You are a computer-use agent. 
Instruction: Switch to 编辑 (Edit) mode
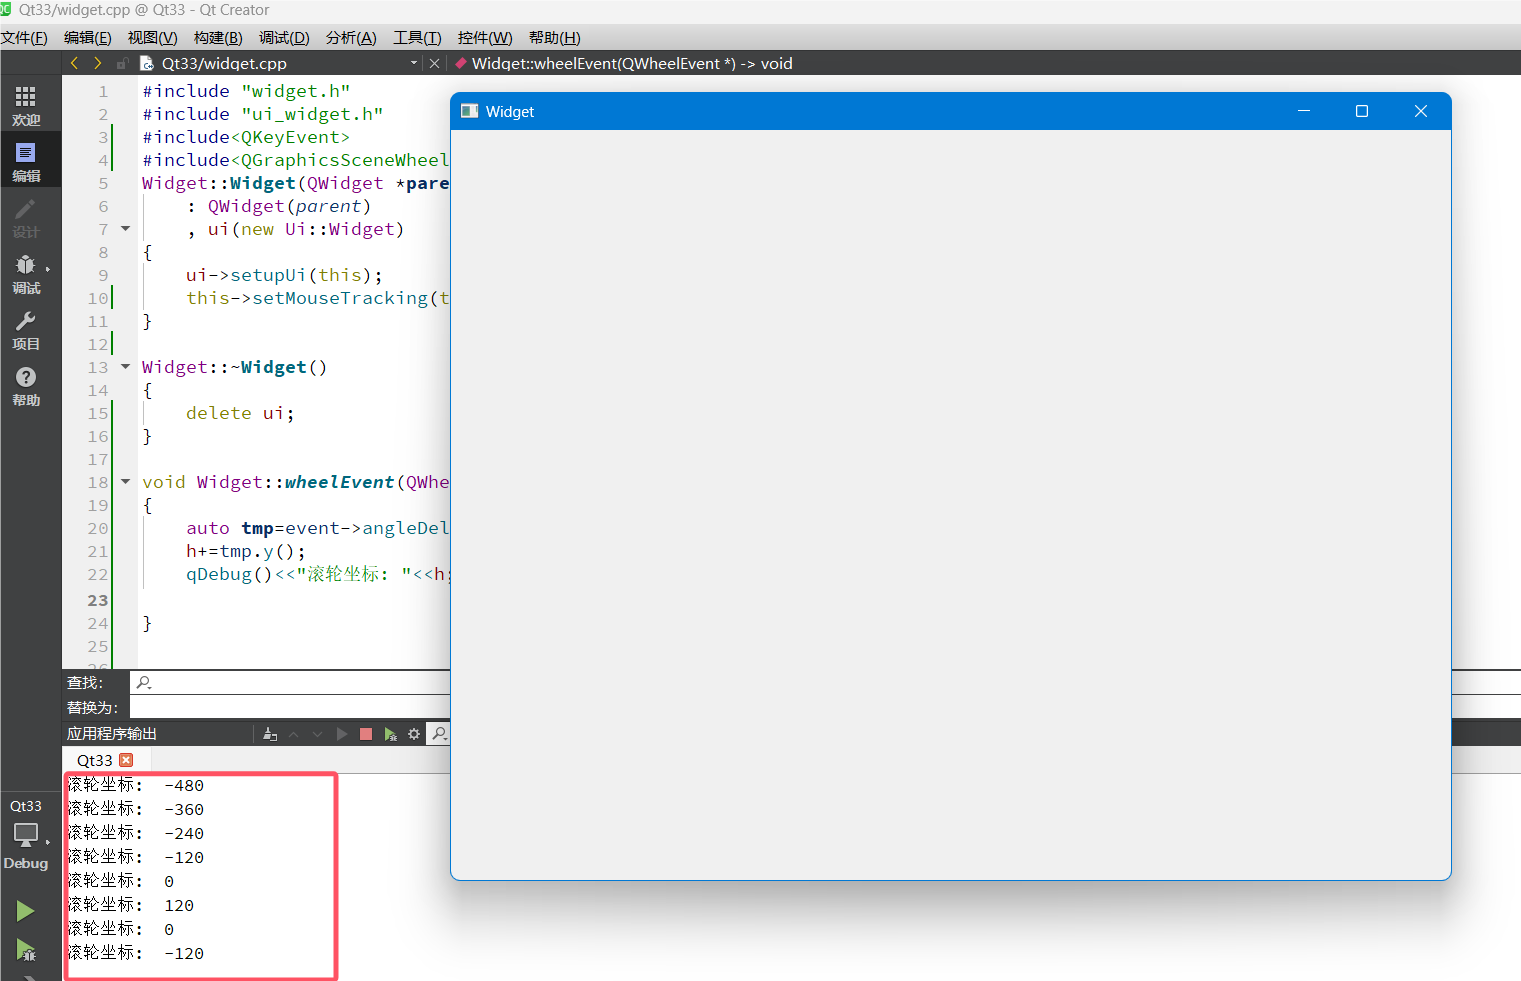click(26, 162)
